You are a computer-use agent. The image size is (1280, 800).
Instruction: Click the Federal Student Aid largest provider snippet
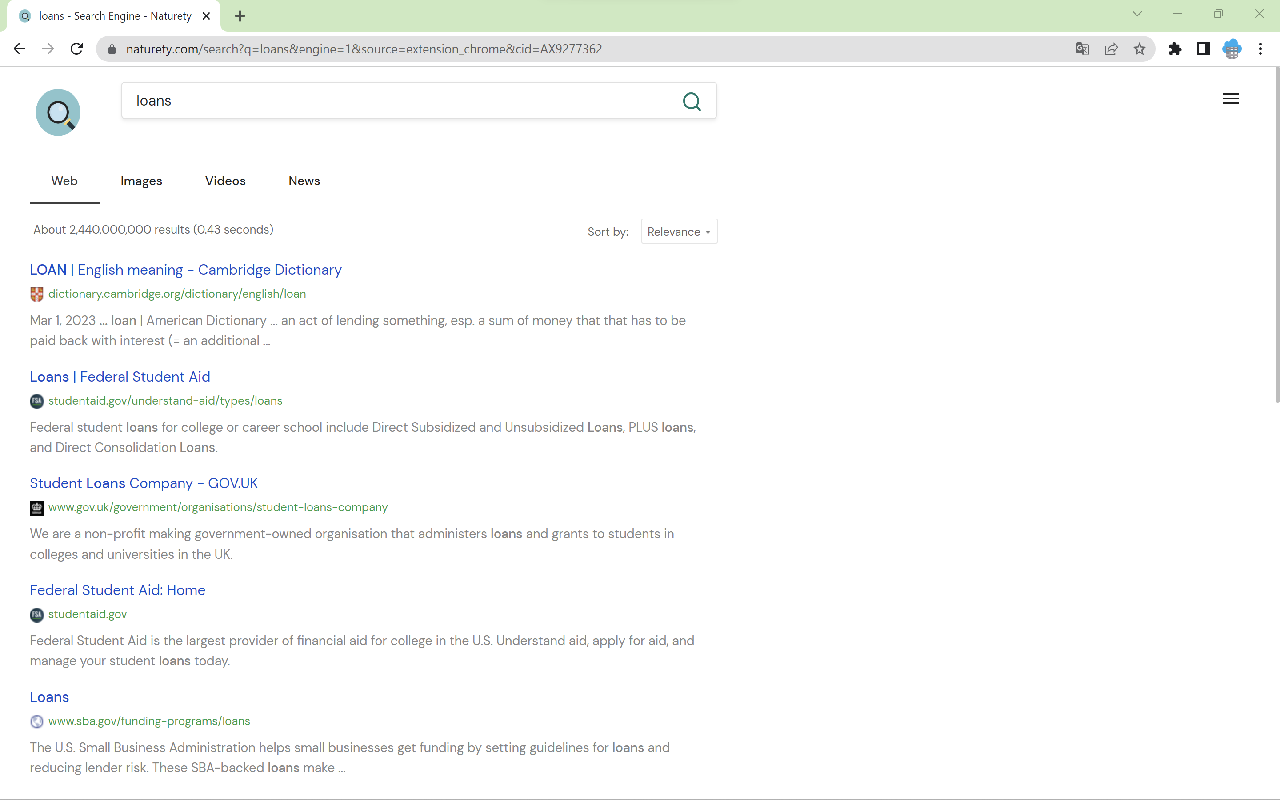pos(362,651)
